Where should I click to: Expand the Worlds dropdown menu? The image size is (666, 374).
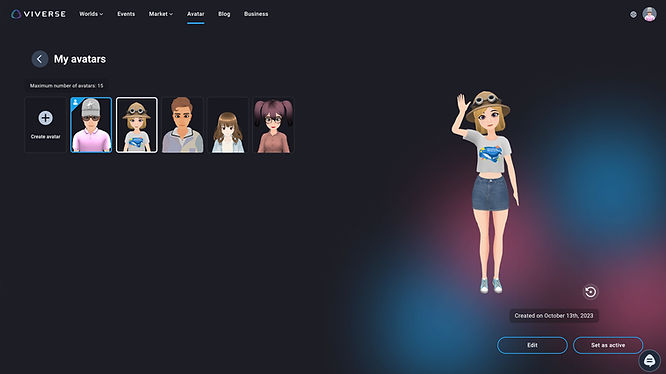click(x=91, y=14)
